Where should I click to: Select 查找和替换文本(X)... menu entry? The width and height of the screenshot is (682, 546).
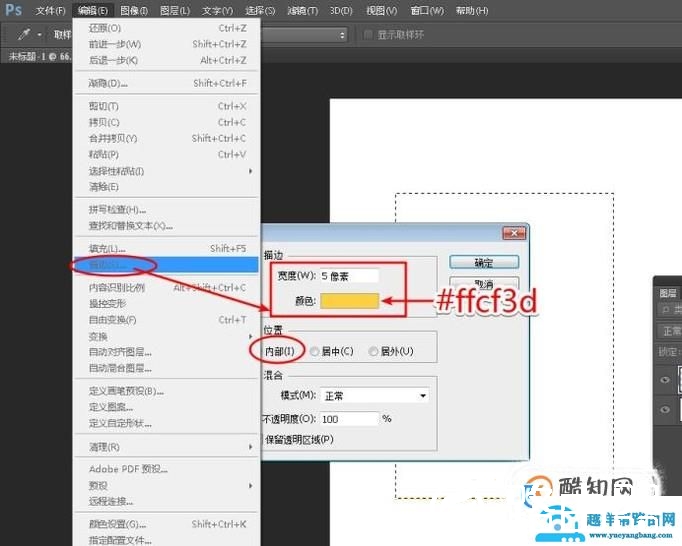tap(167, 226)
